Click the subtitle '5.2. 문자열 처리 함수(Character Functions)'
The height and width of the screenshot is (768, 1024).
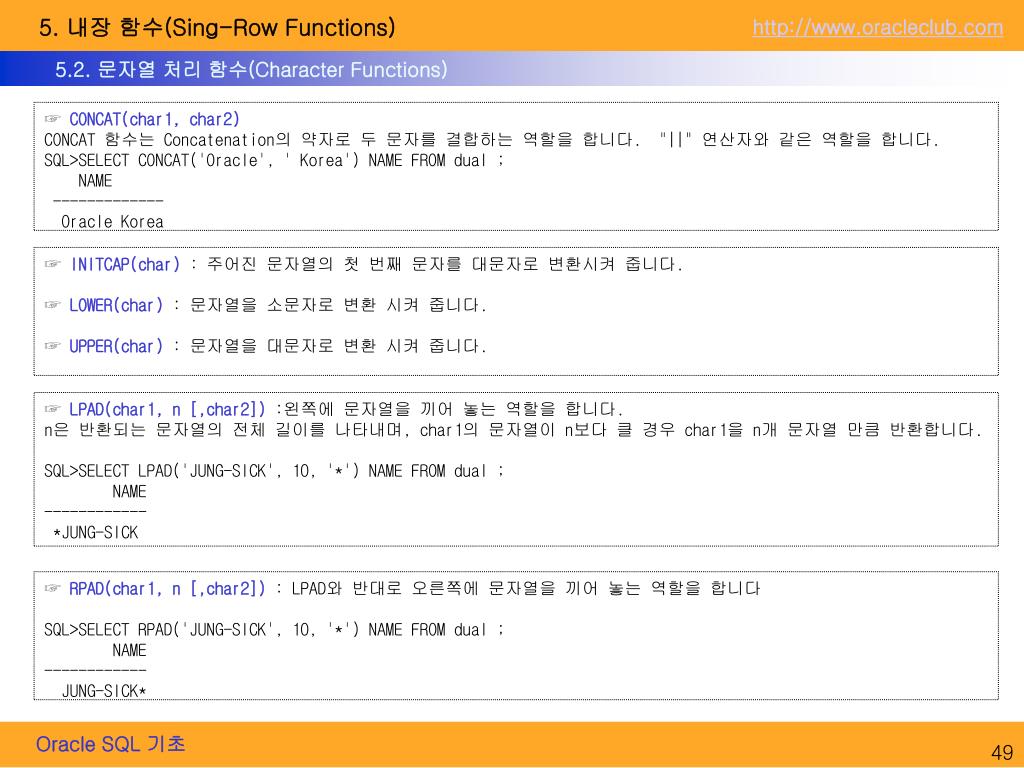click(x=251, y=69)
